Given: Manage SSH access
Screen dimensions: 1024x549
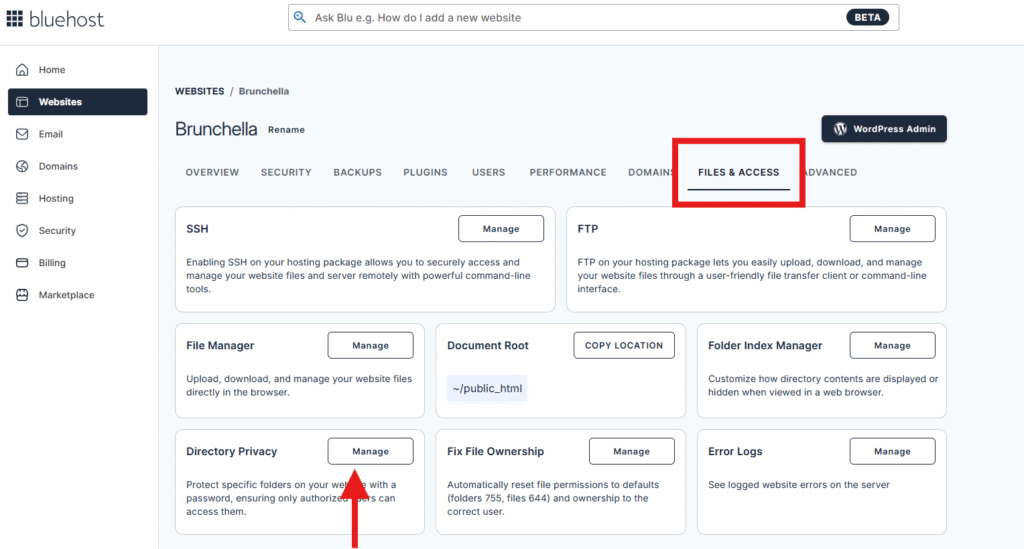Looking at the screenshot, I should (x=501, y=228).
